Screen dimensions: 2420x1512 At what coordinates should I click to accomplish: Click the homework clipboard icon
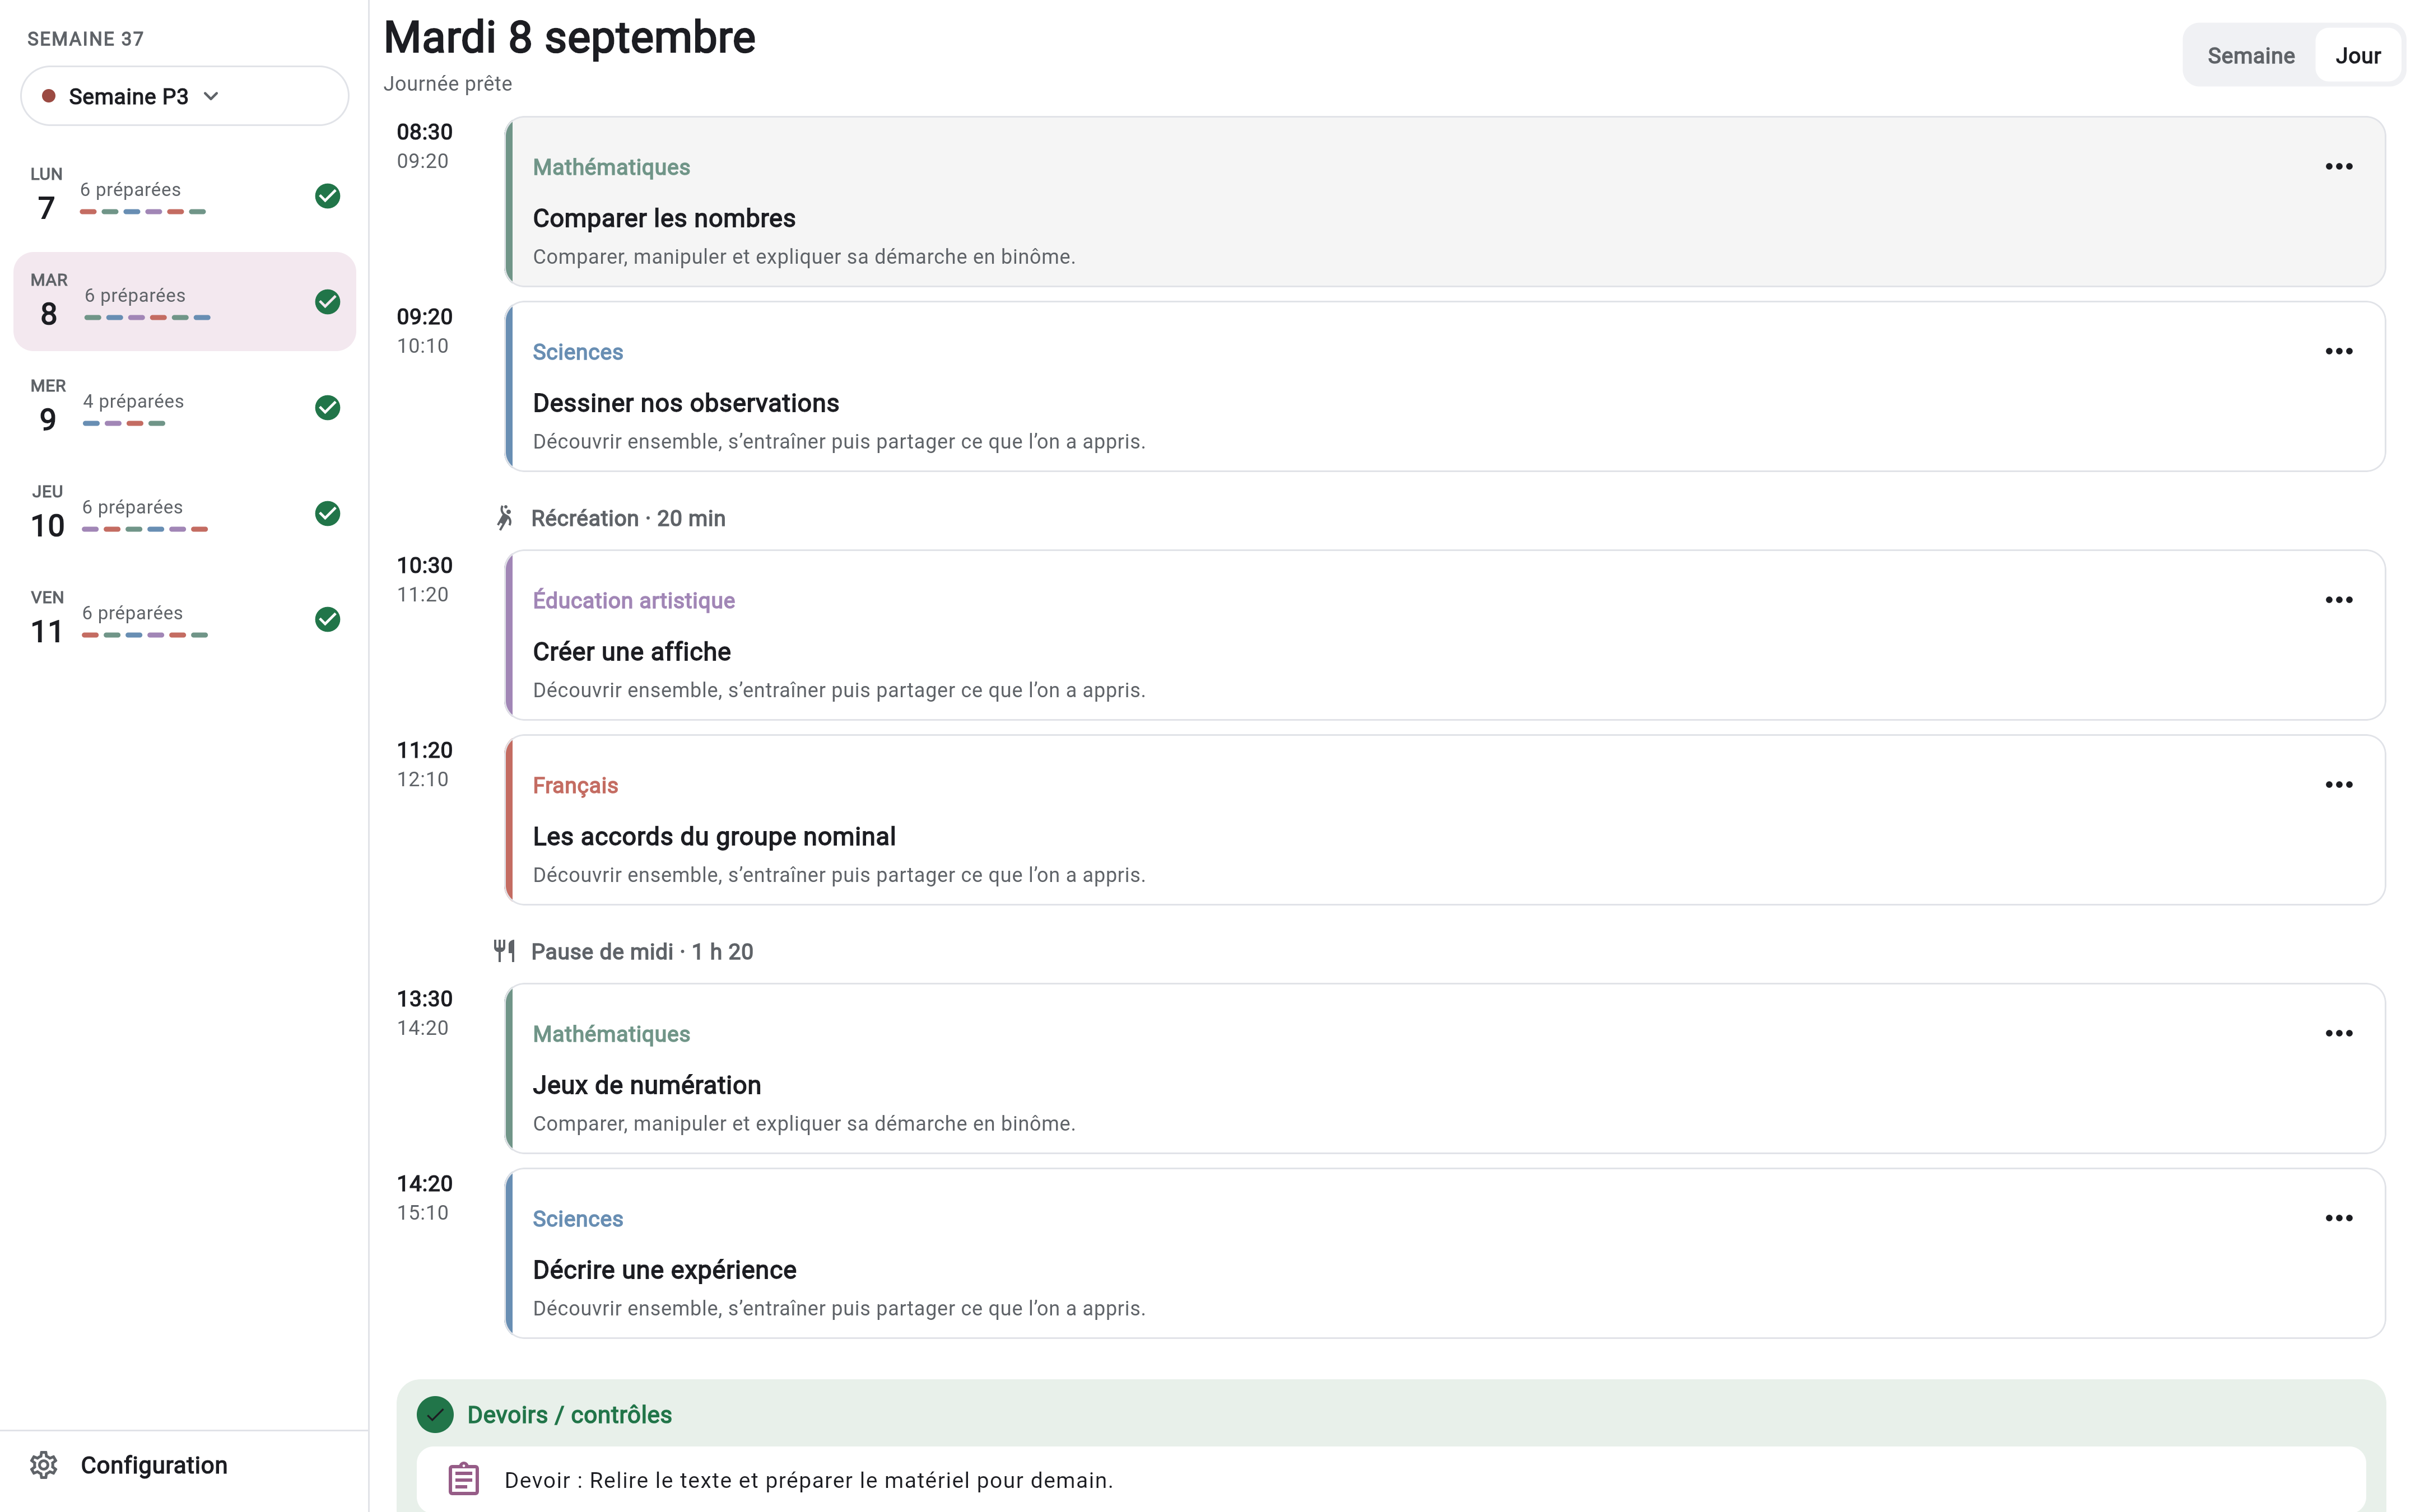pos(463,1479)
